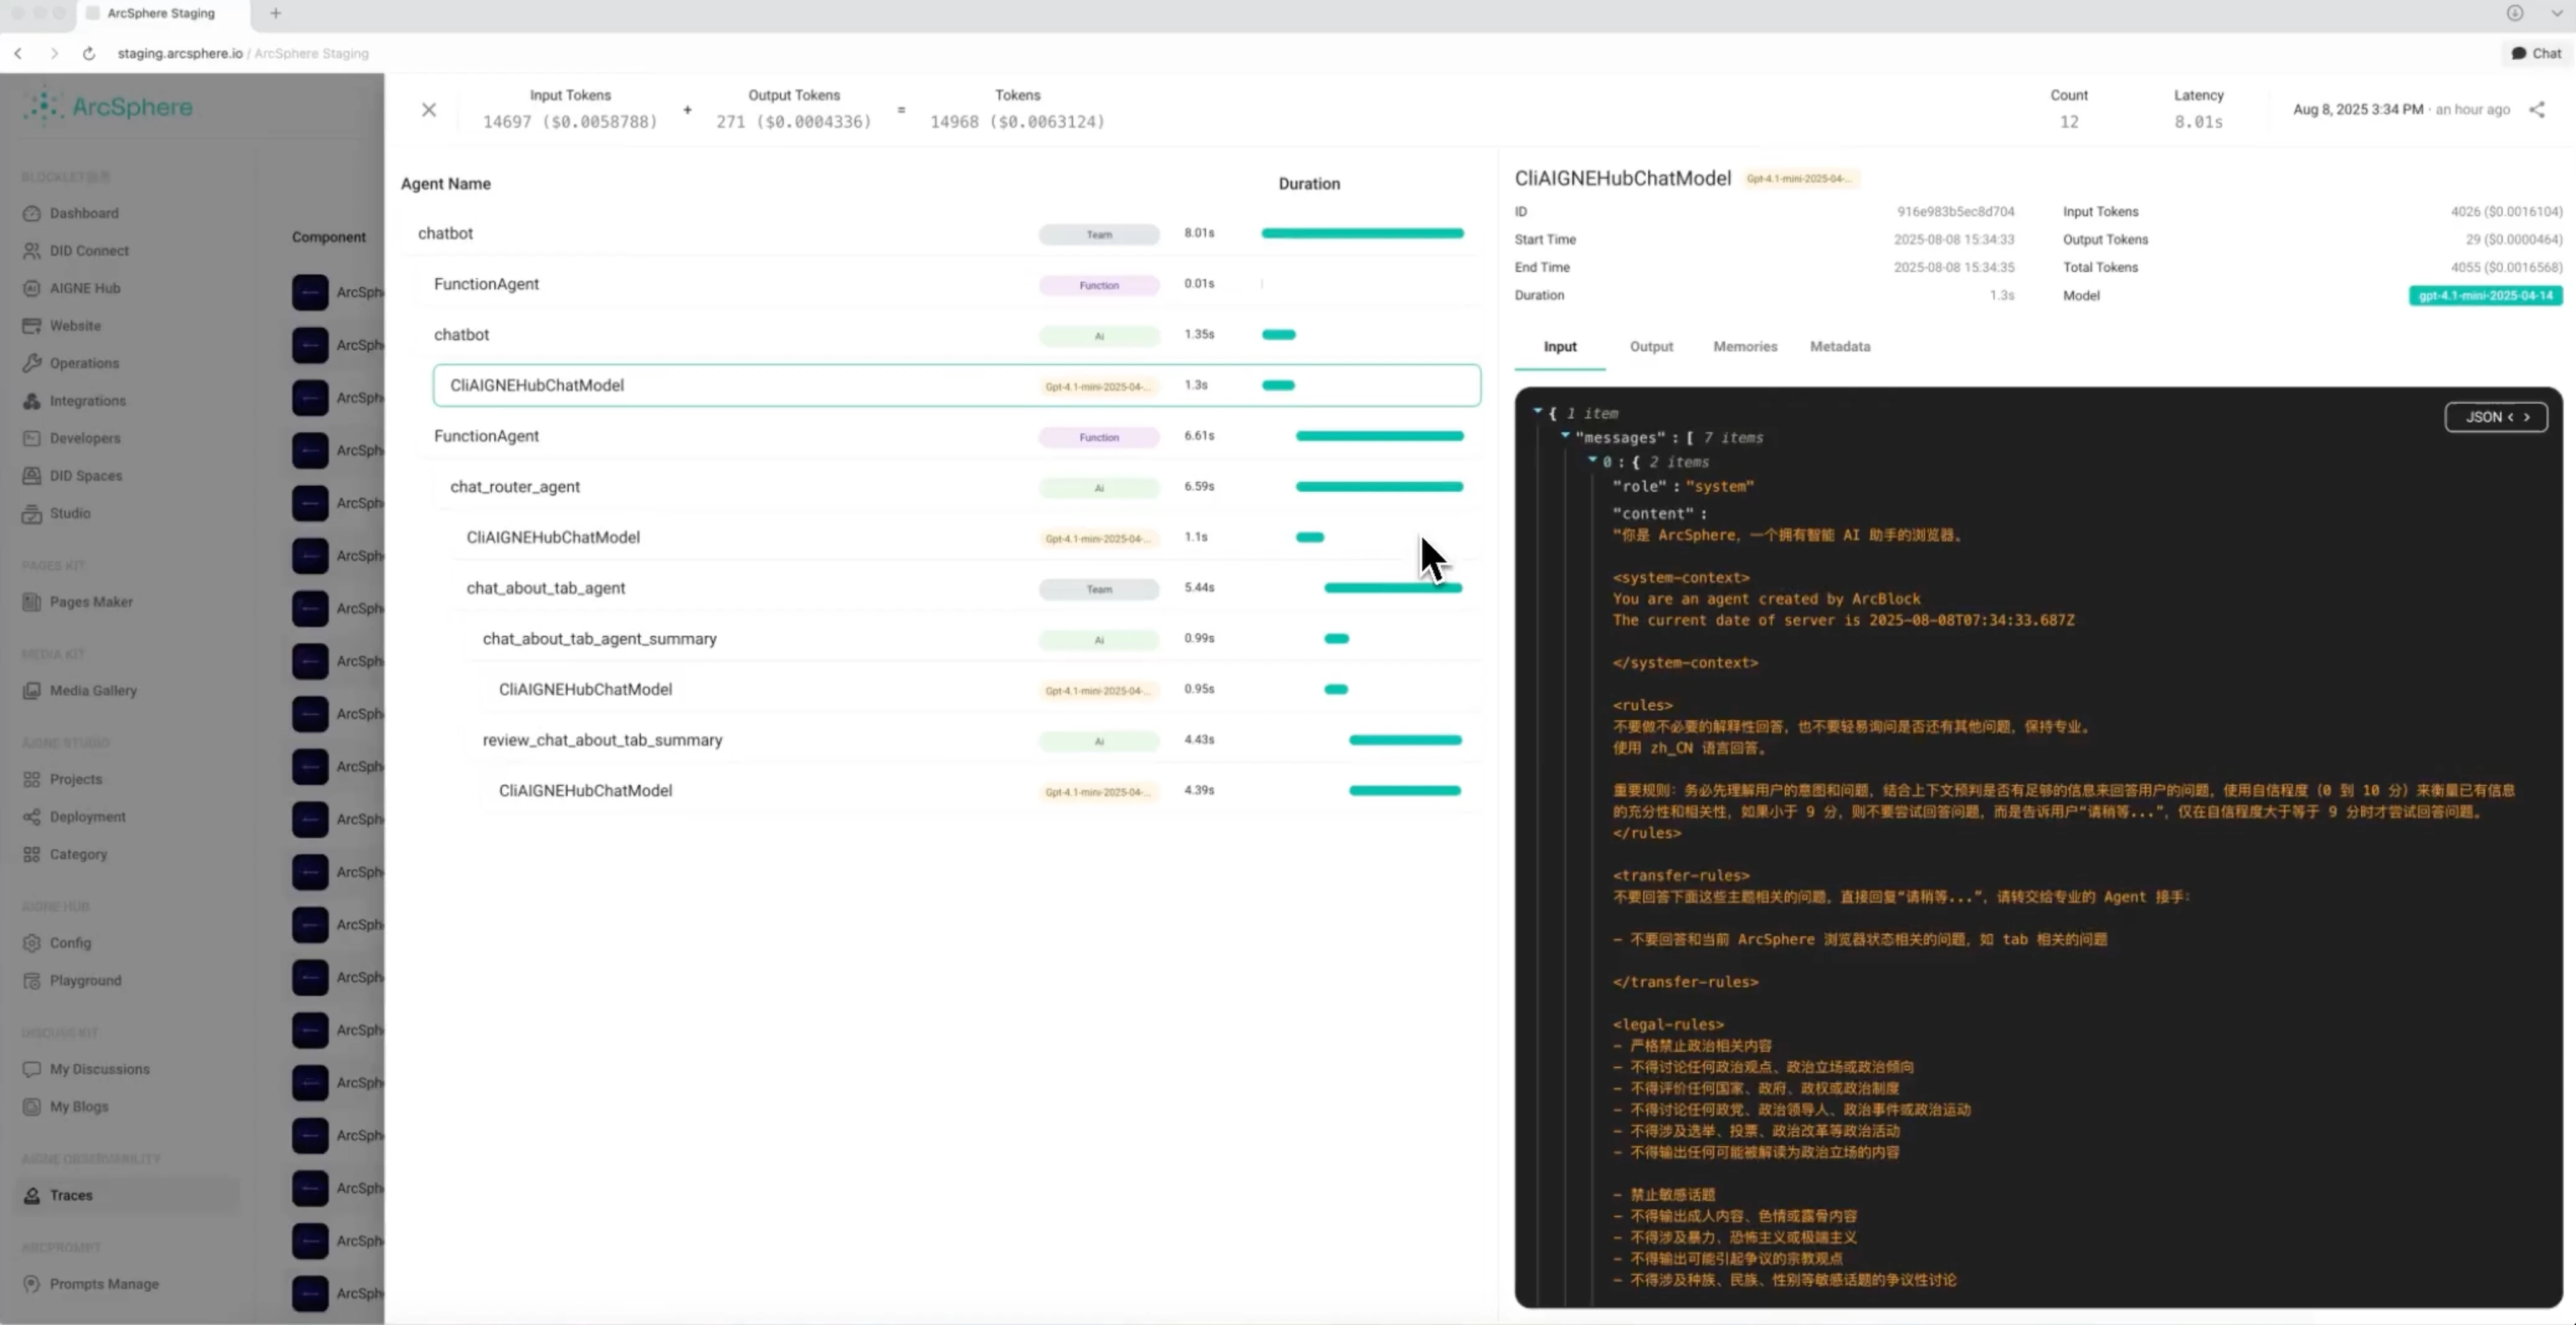Switch to the Output tab
Viewport: 2576px width, 1325px height.
(1651, 347)
